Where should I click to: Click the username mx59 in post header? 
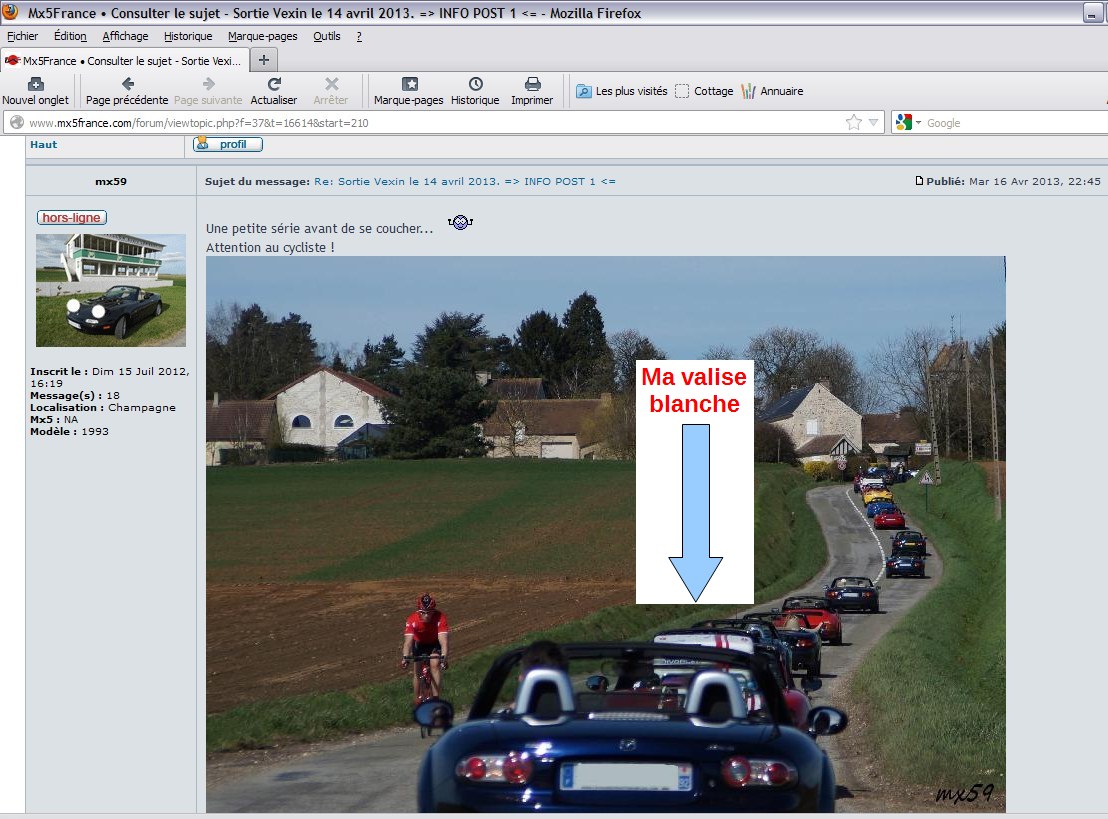click(111, 182)
